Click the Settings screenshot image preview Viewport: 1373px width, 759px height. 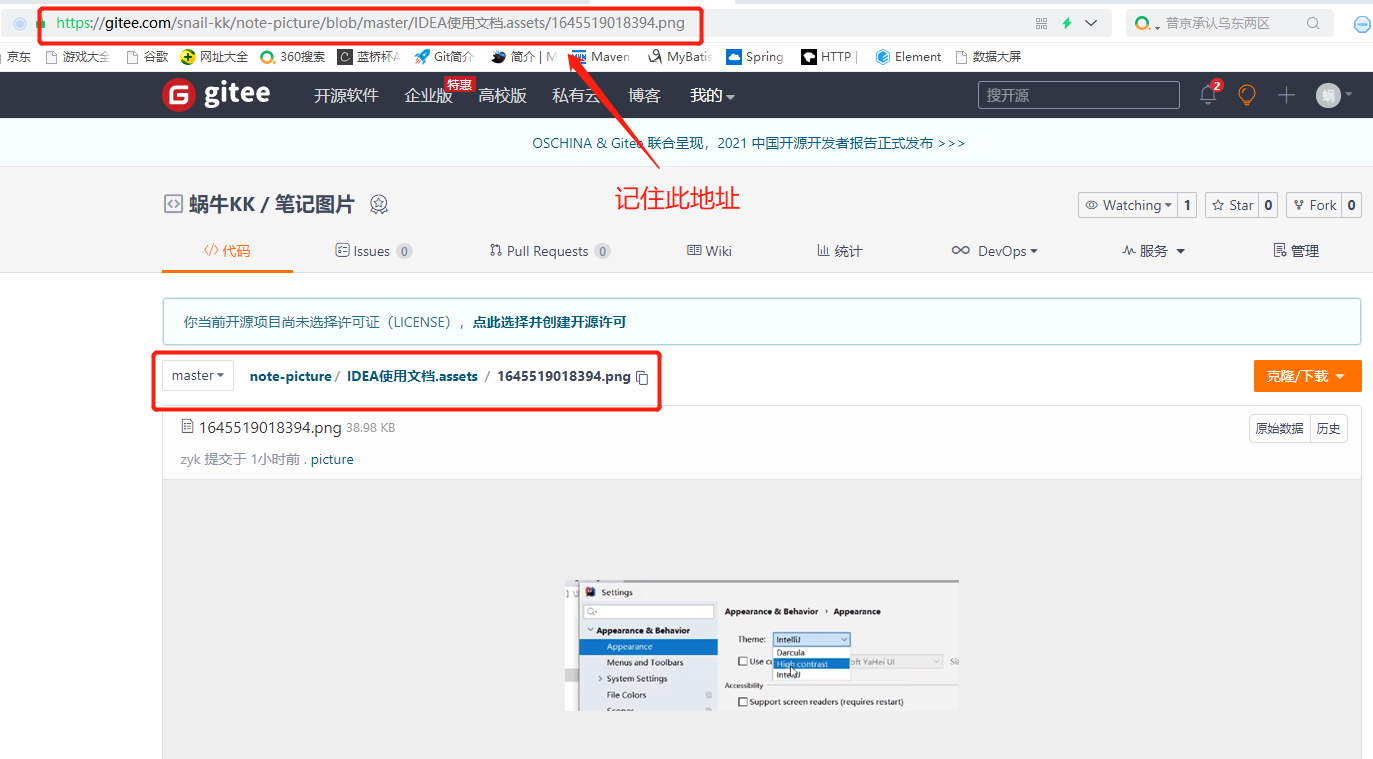(761, 645)
